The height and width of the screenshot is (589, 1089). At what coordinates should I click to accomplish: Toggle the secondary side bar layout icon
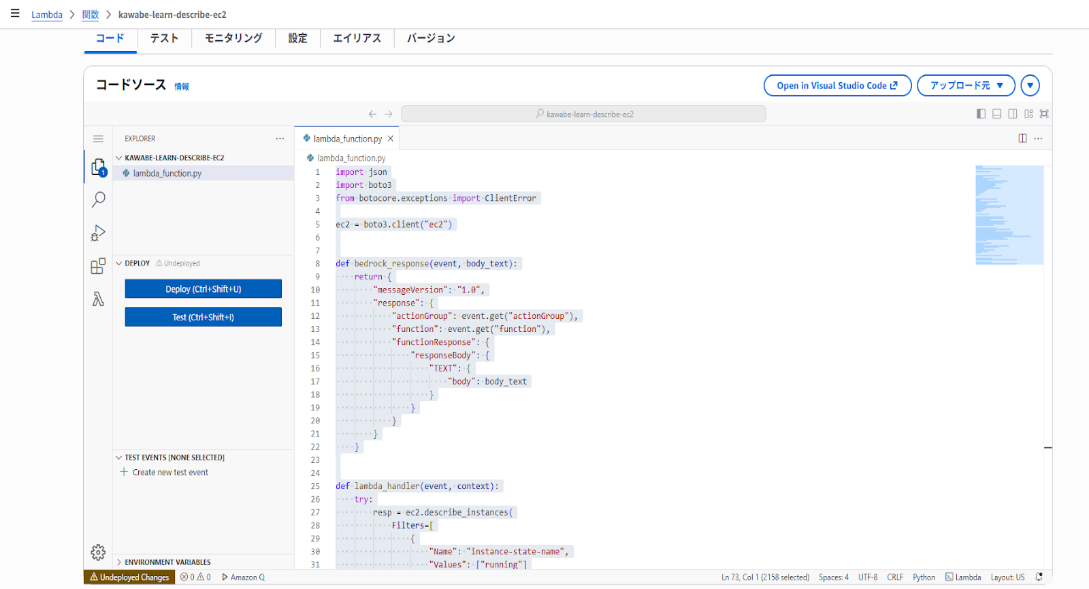click(x=1013, y=114)
